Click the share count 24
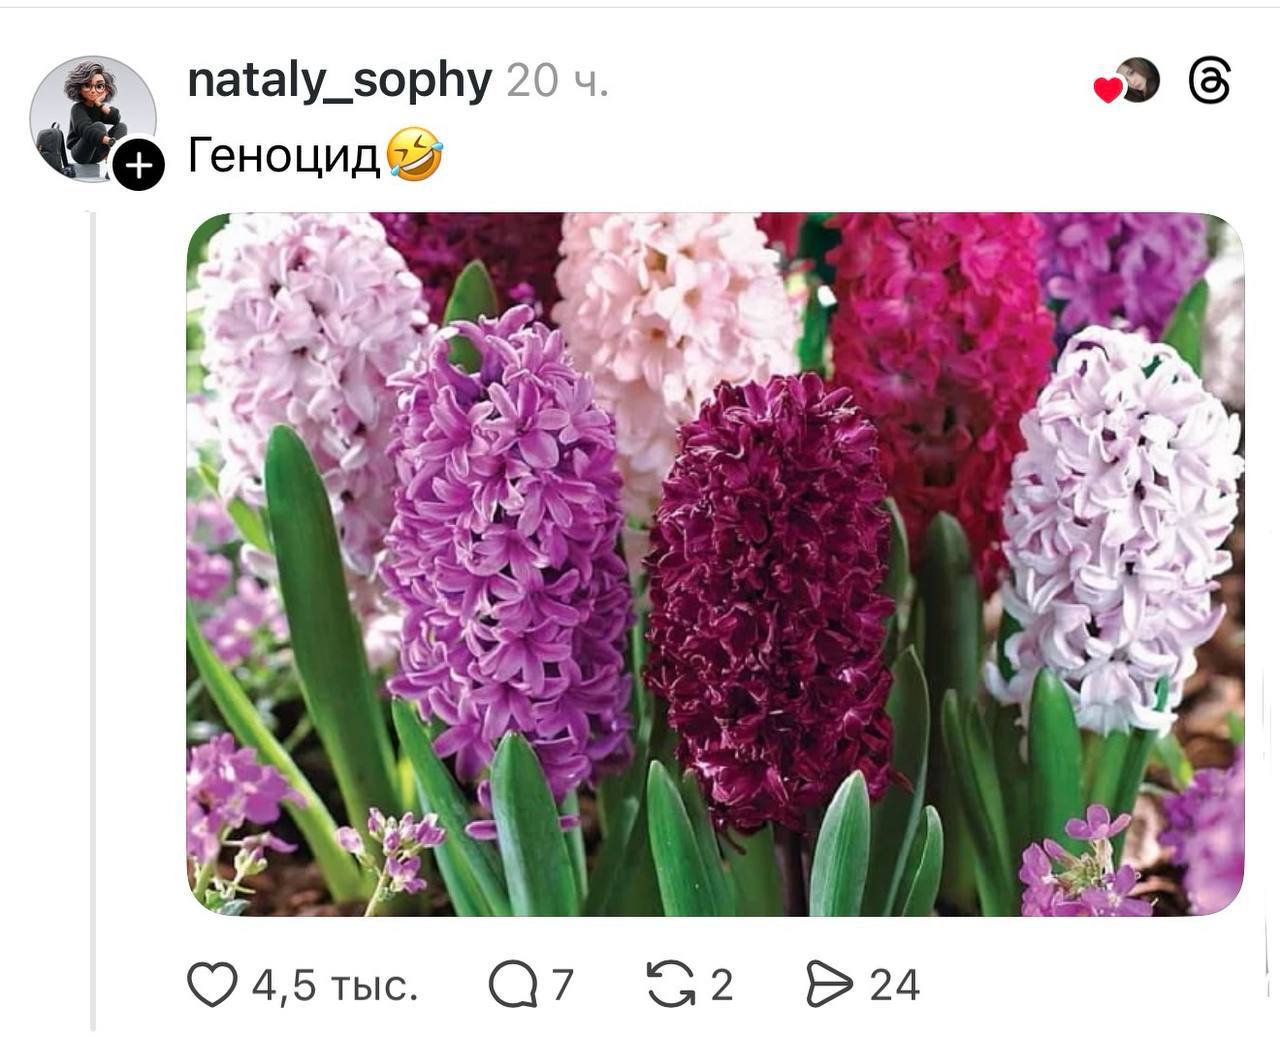The width and height of the screenshot is (1280, 1037). 894,986
